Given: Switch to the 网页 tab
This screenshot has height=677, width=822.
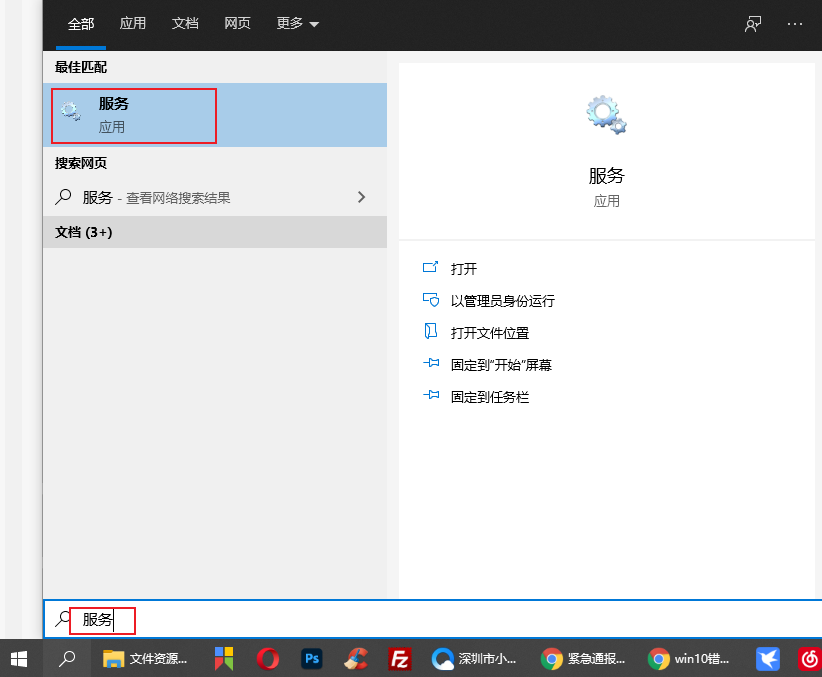Looking at the screenshot, I should [238, 24].
